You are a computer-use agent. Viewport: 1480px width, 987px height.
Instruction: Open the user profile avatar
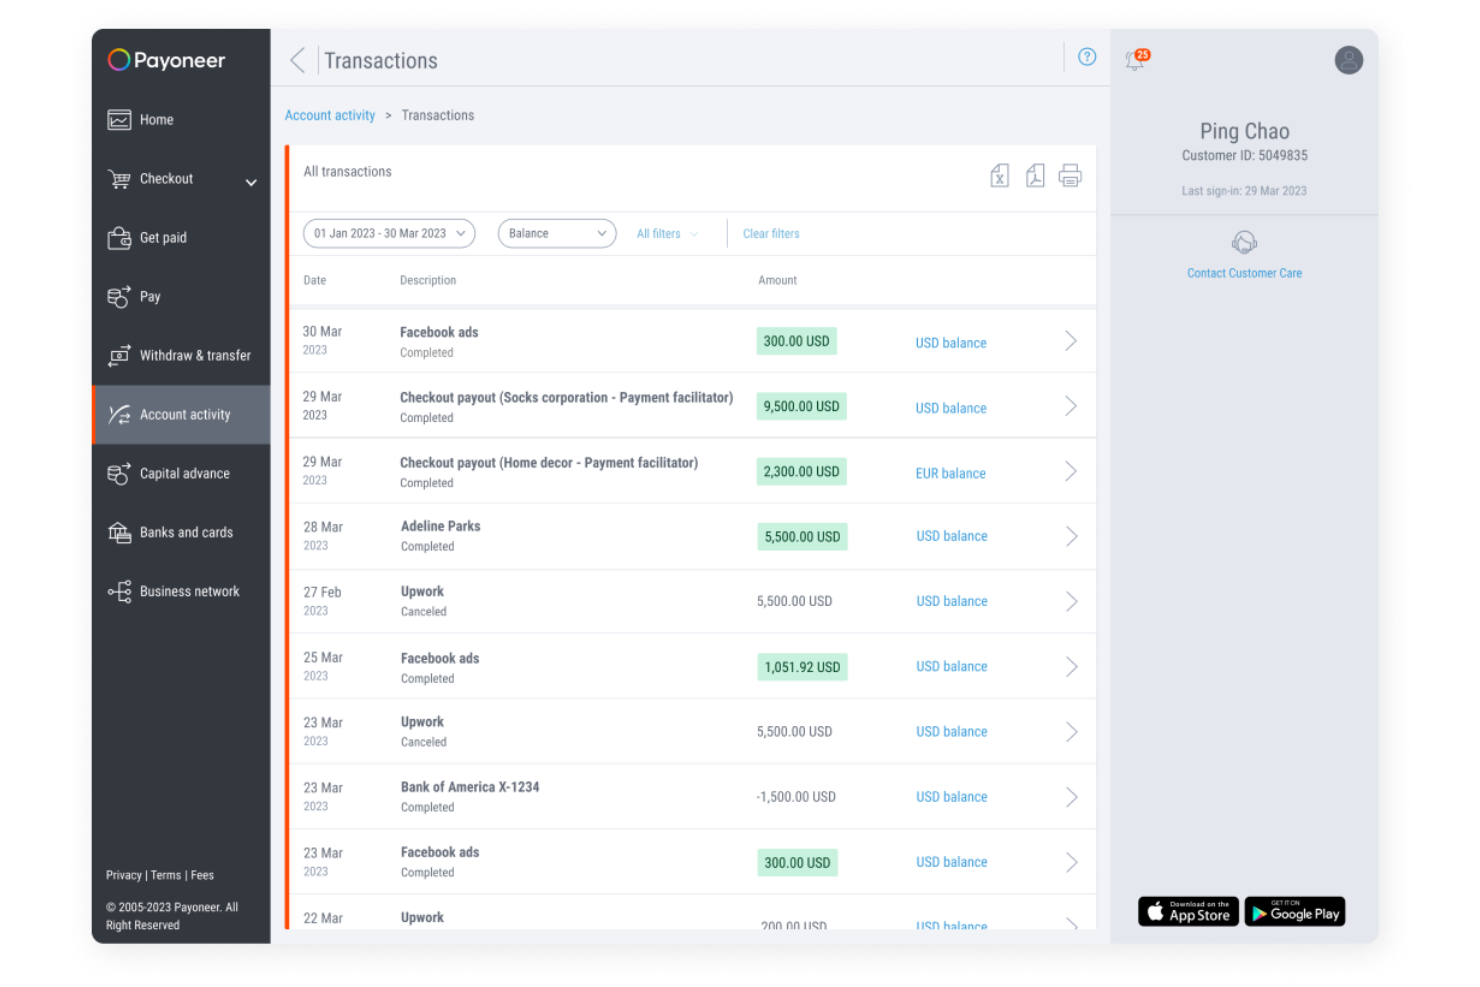tap(1348, 60)
